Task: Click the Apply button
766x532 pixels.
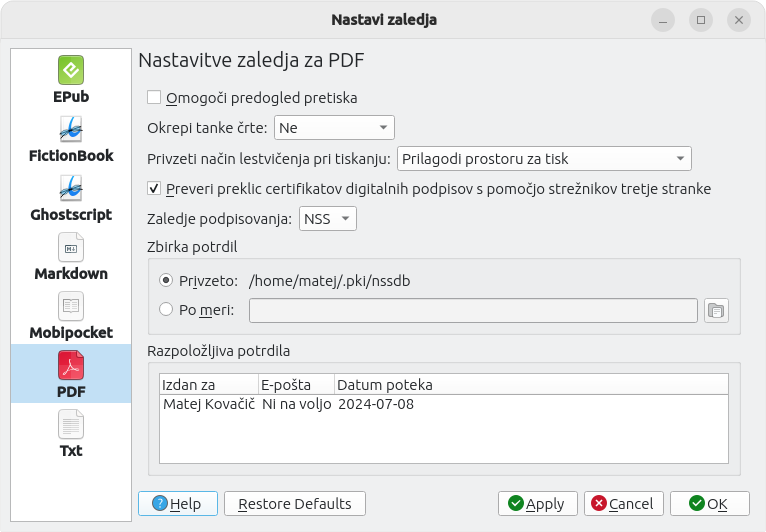Action: 538,504
